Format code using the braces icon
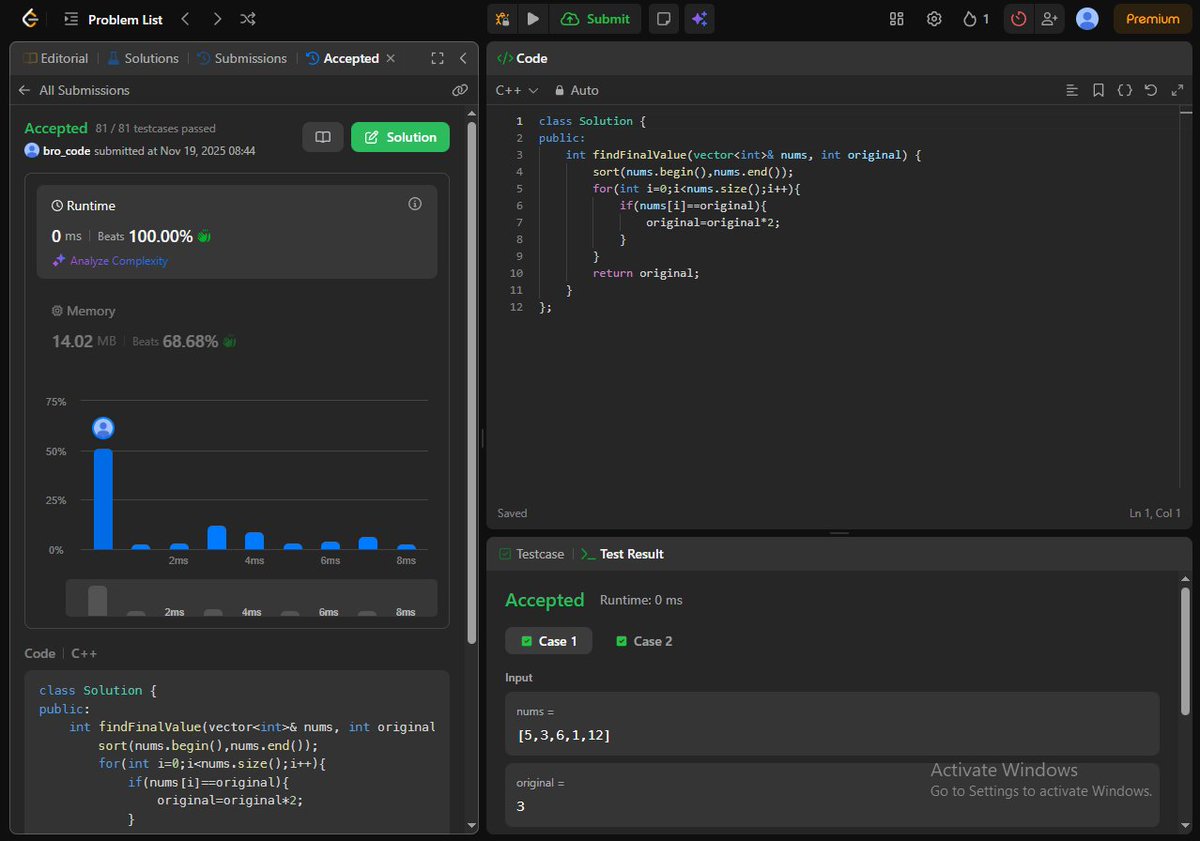1200x841 pixels. point(1125,90)
